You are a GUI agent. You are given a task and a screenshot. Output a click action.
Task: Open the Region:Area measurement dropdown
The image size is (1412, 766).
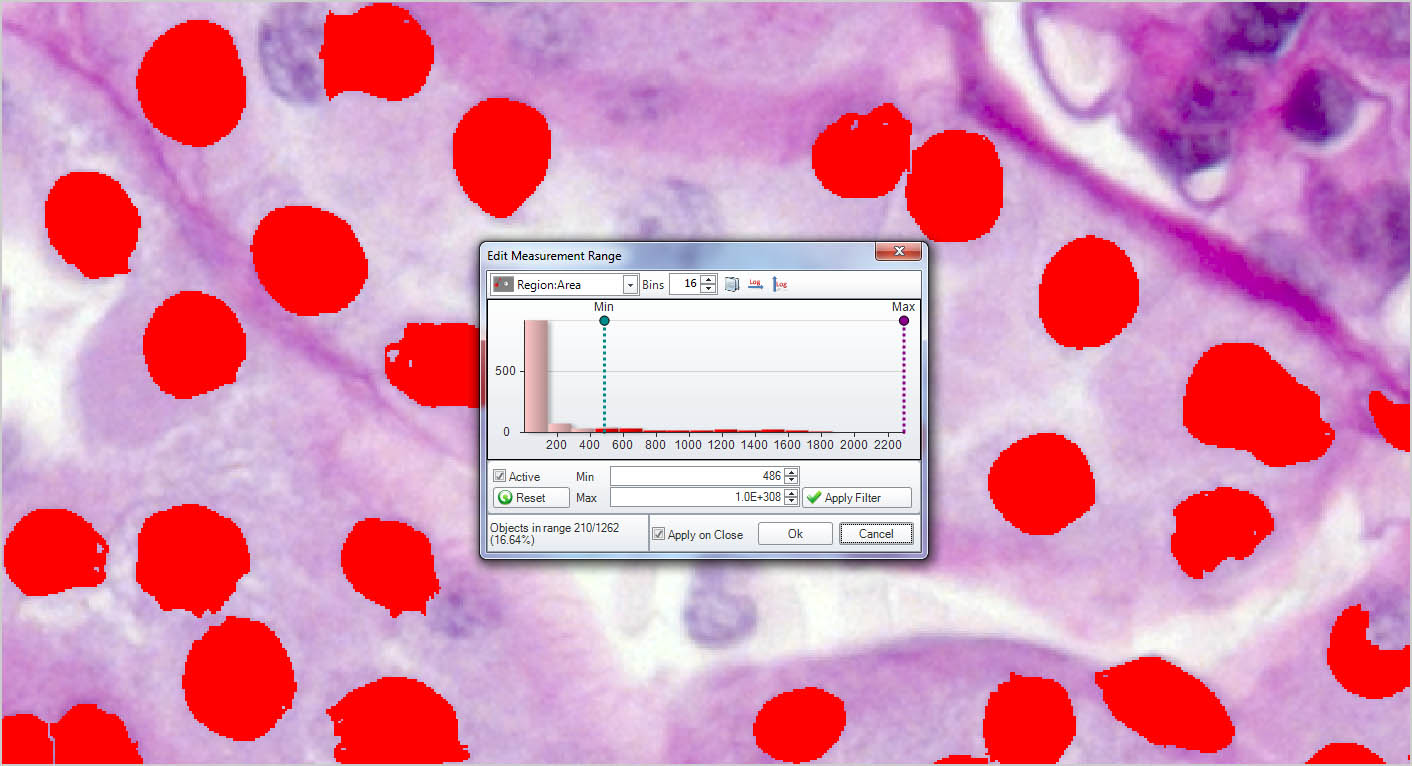[630, 285]
